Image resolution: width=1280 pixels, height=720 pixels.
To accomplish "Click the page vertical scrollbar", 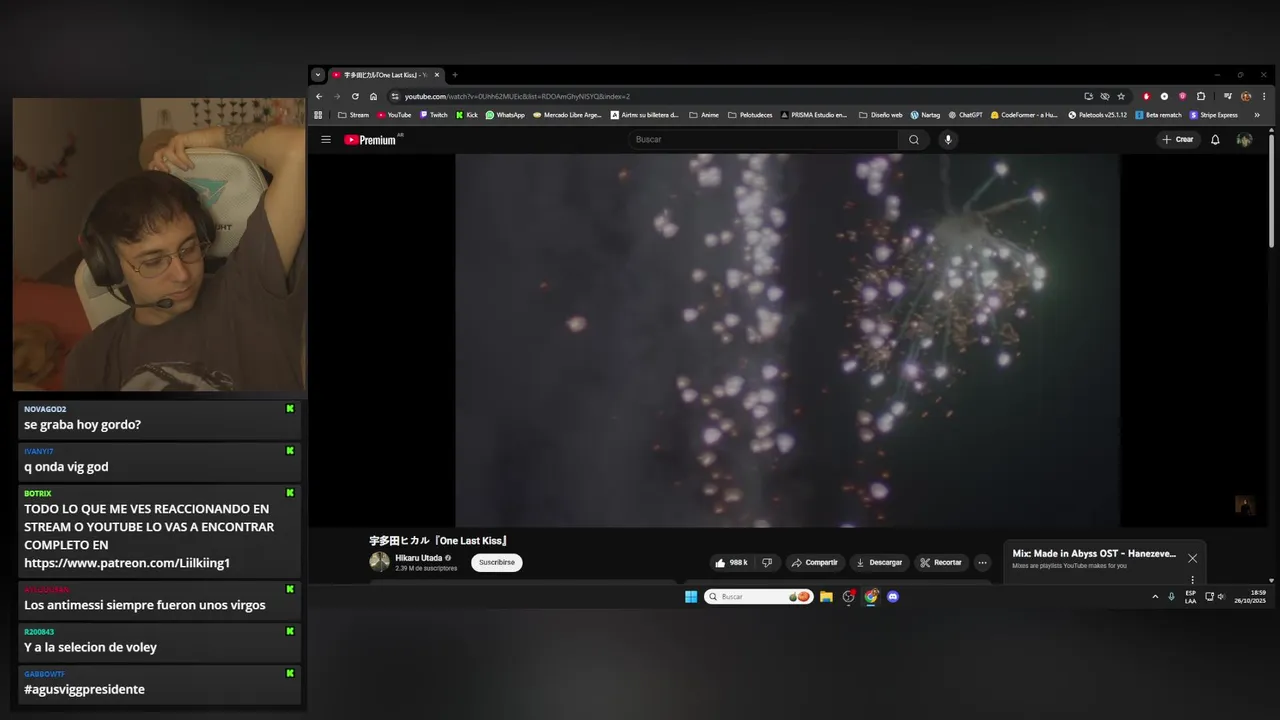I will [x=1271, y=190].
